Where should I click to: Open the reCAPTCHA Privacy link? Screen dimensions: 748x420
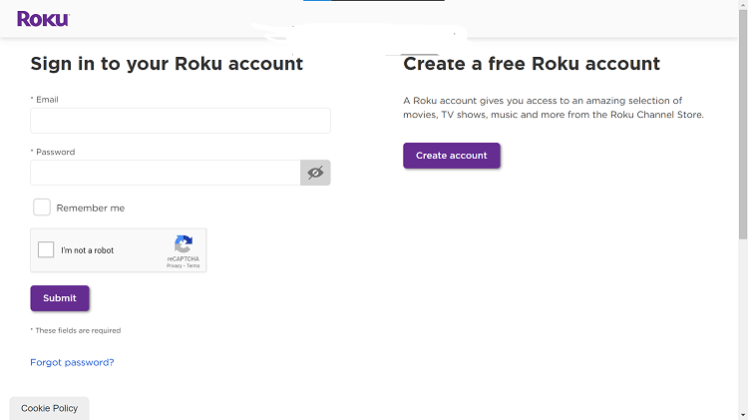click(x=174, y=266)
